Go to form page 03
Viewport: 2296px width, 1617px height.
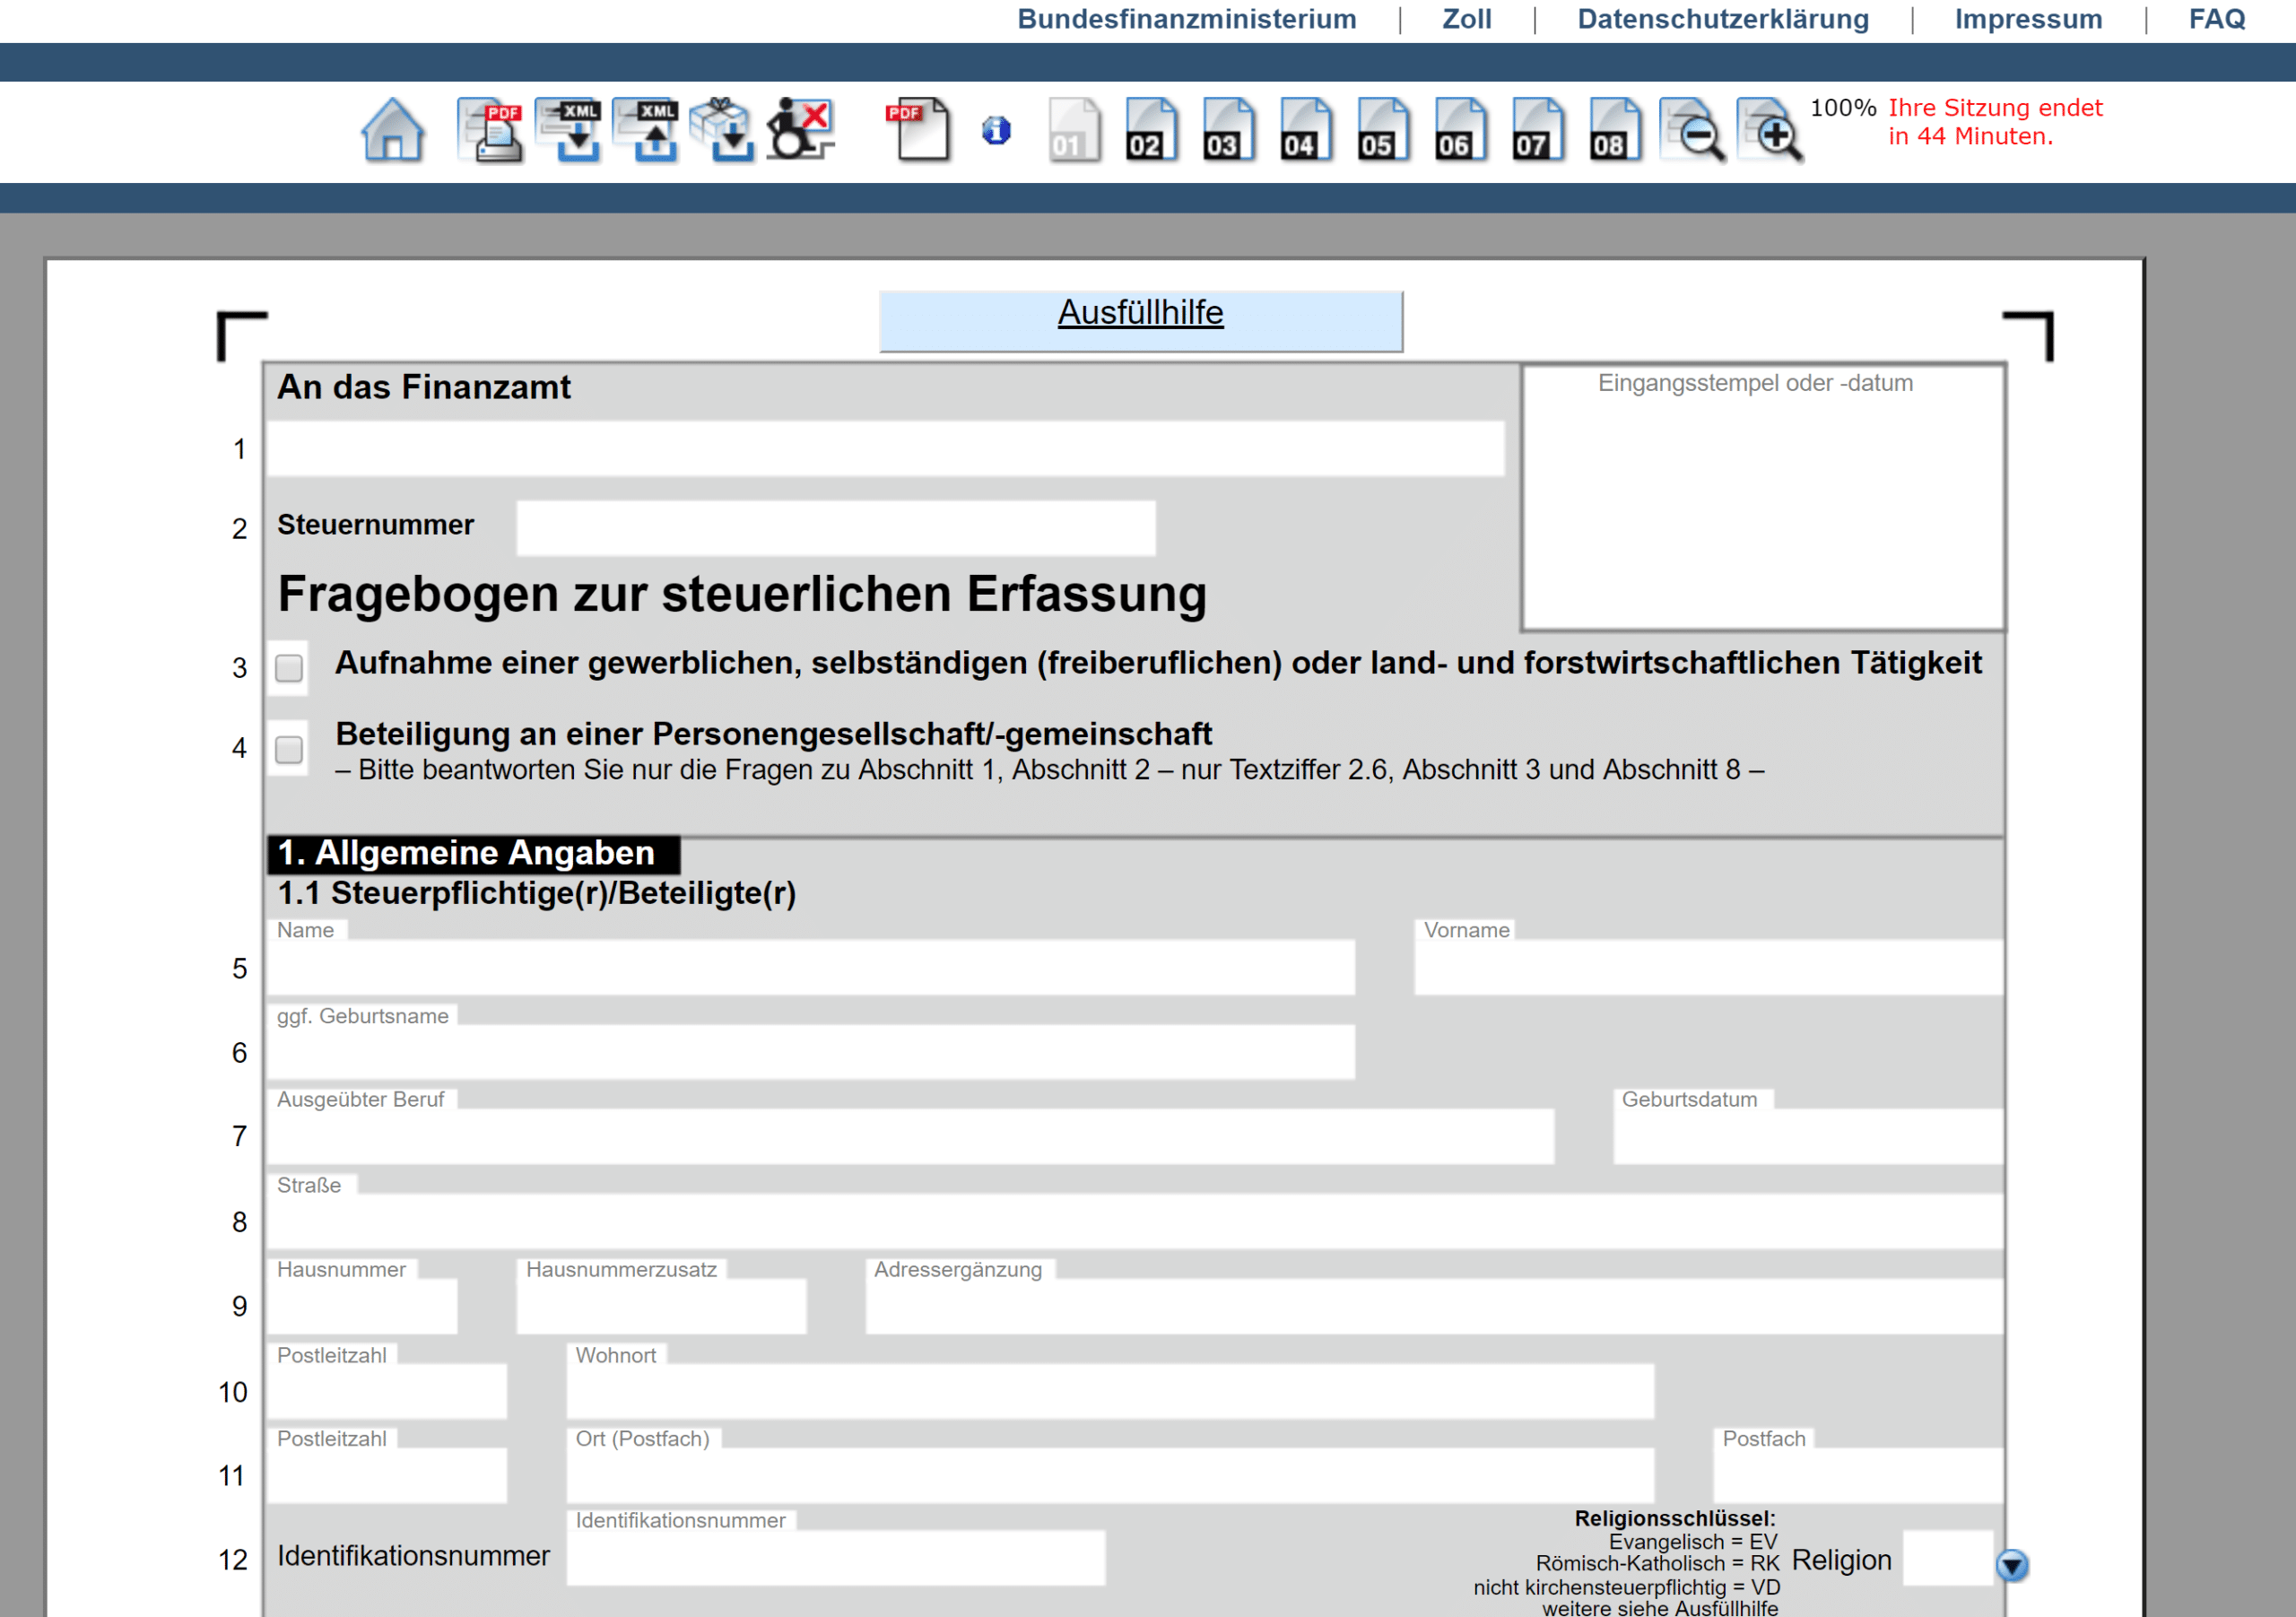point(1228,130)
